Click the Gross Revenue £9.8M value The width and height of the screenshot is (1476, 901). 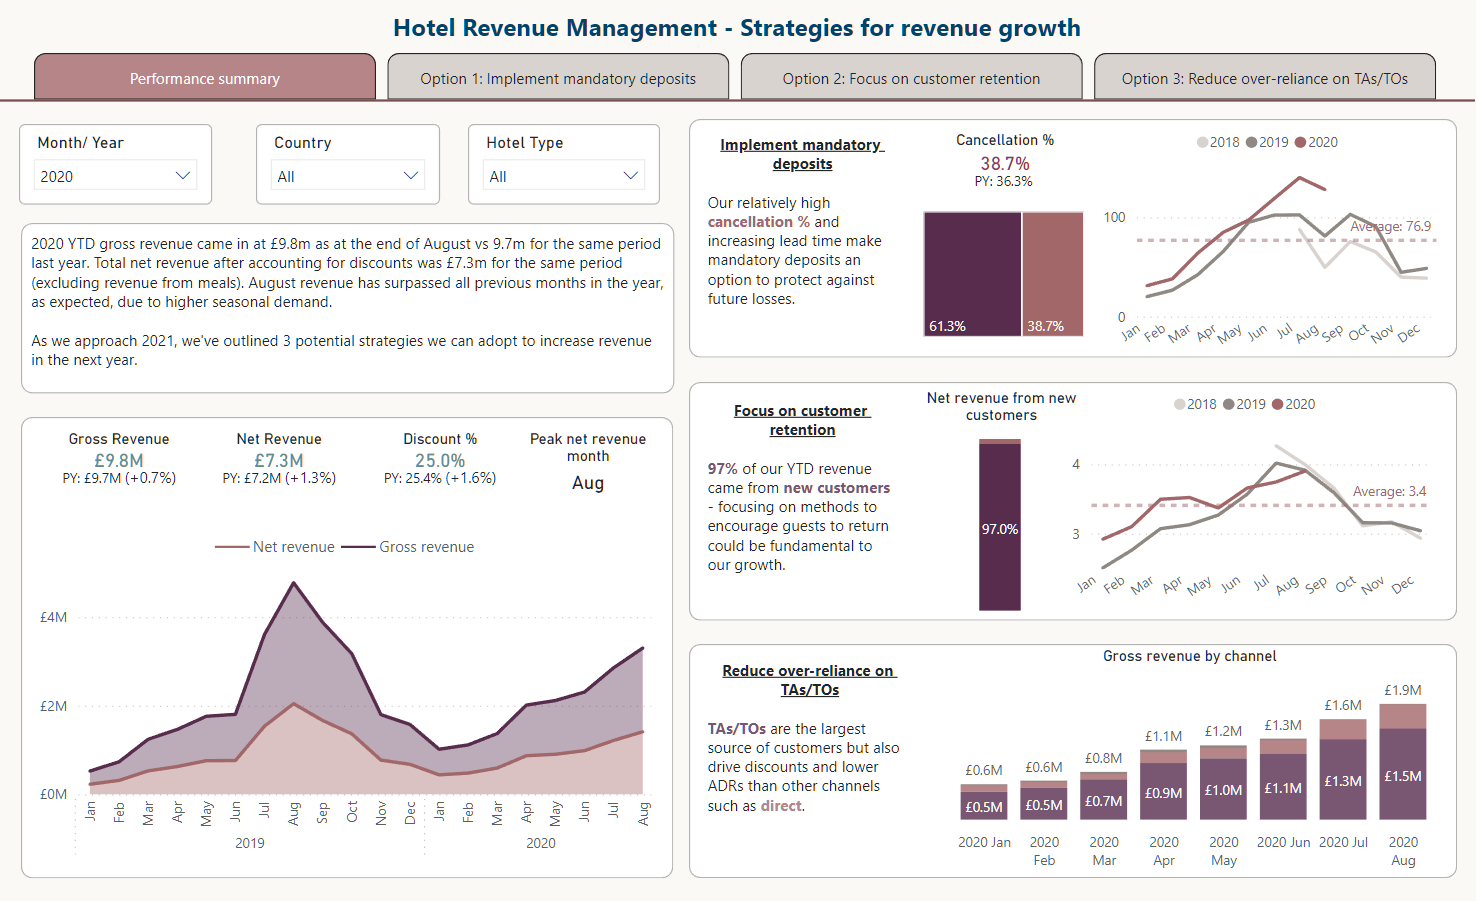pyautogui.click(x=119, y=461)
